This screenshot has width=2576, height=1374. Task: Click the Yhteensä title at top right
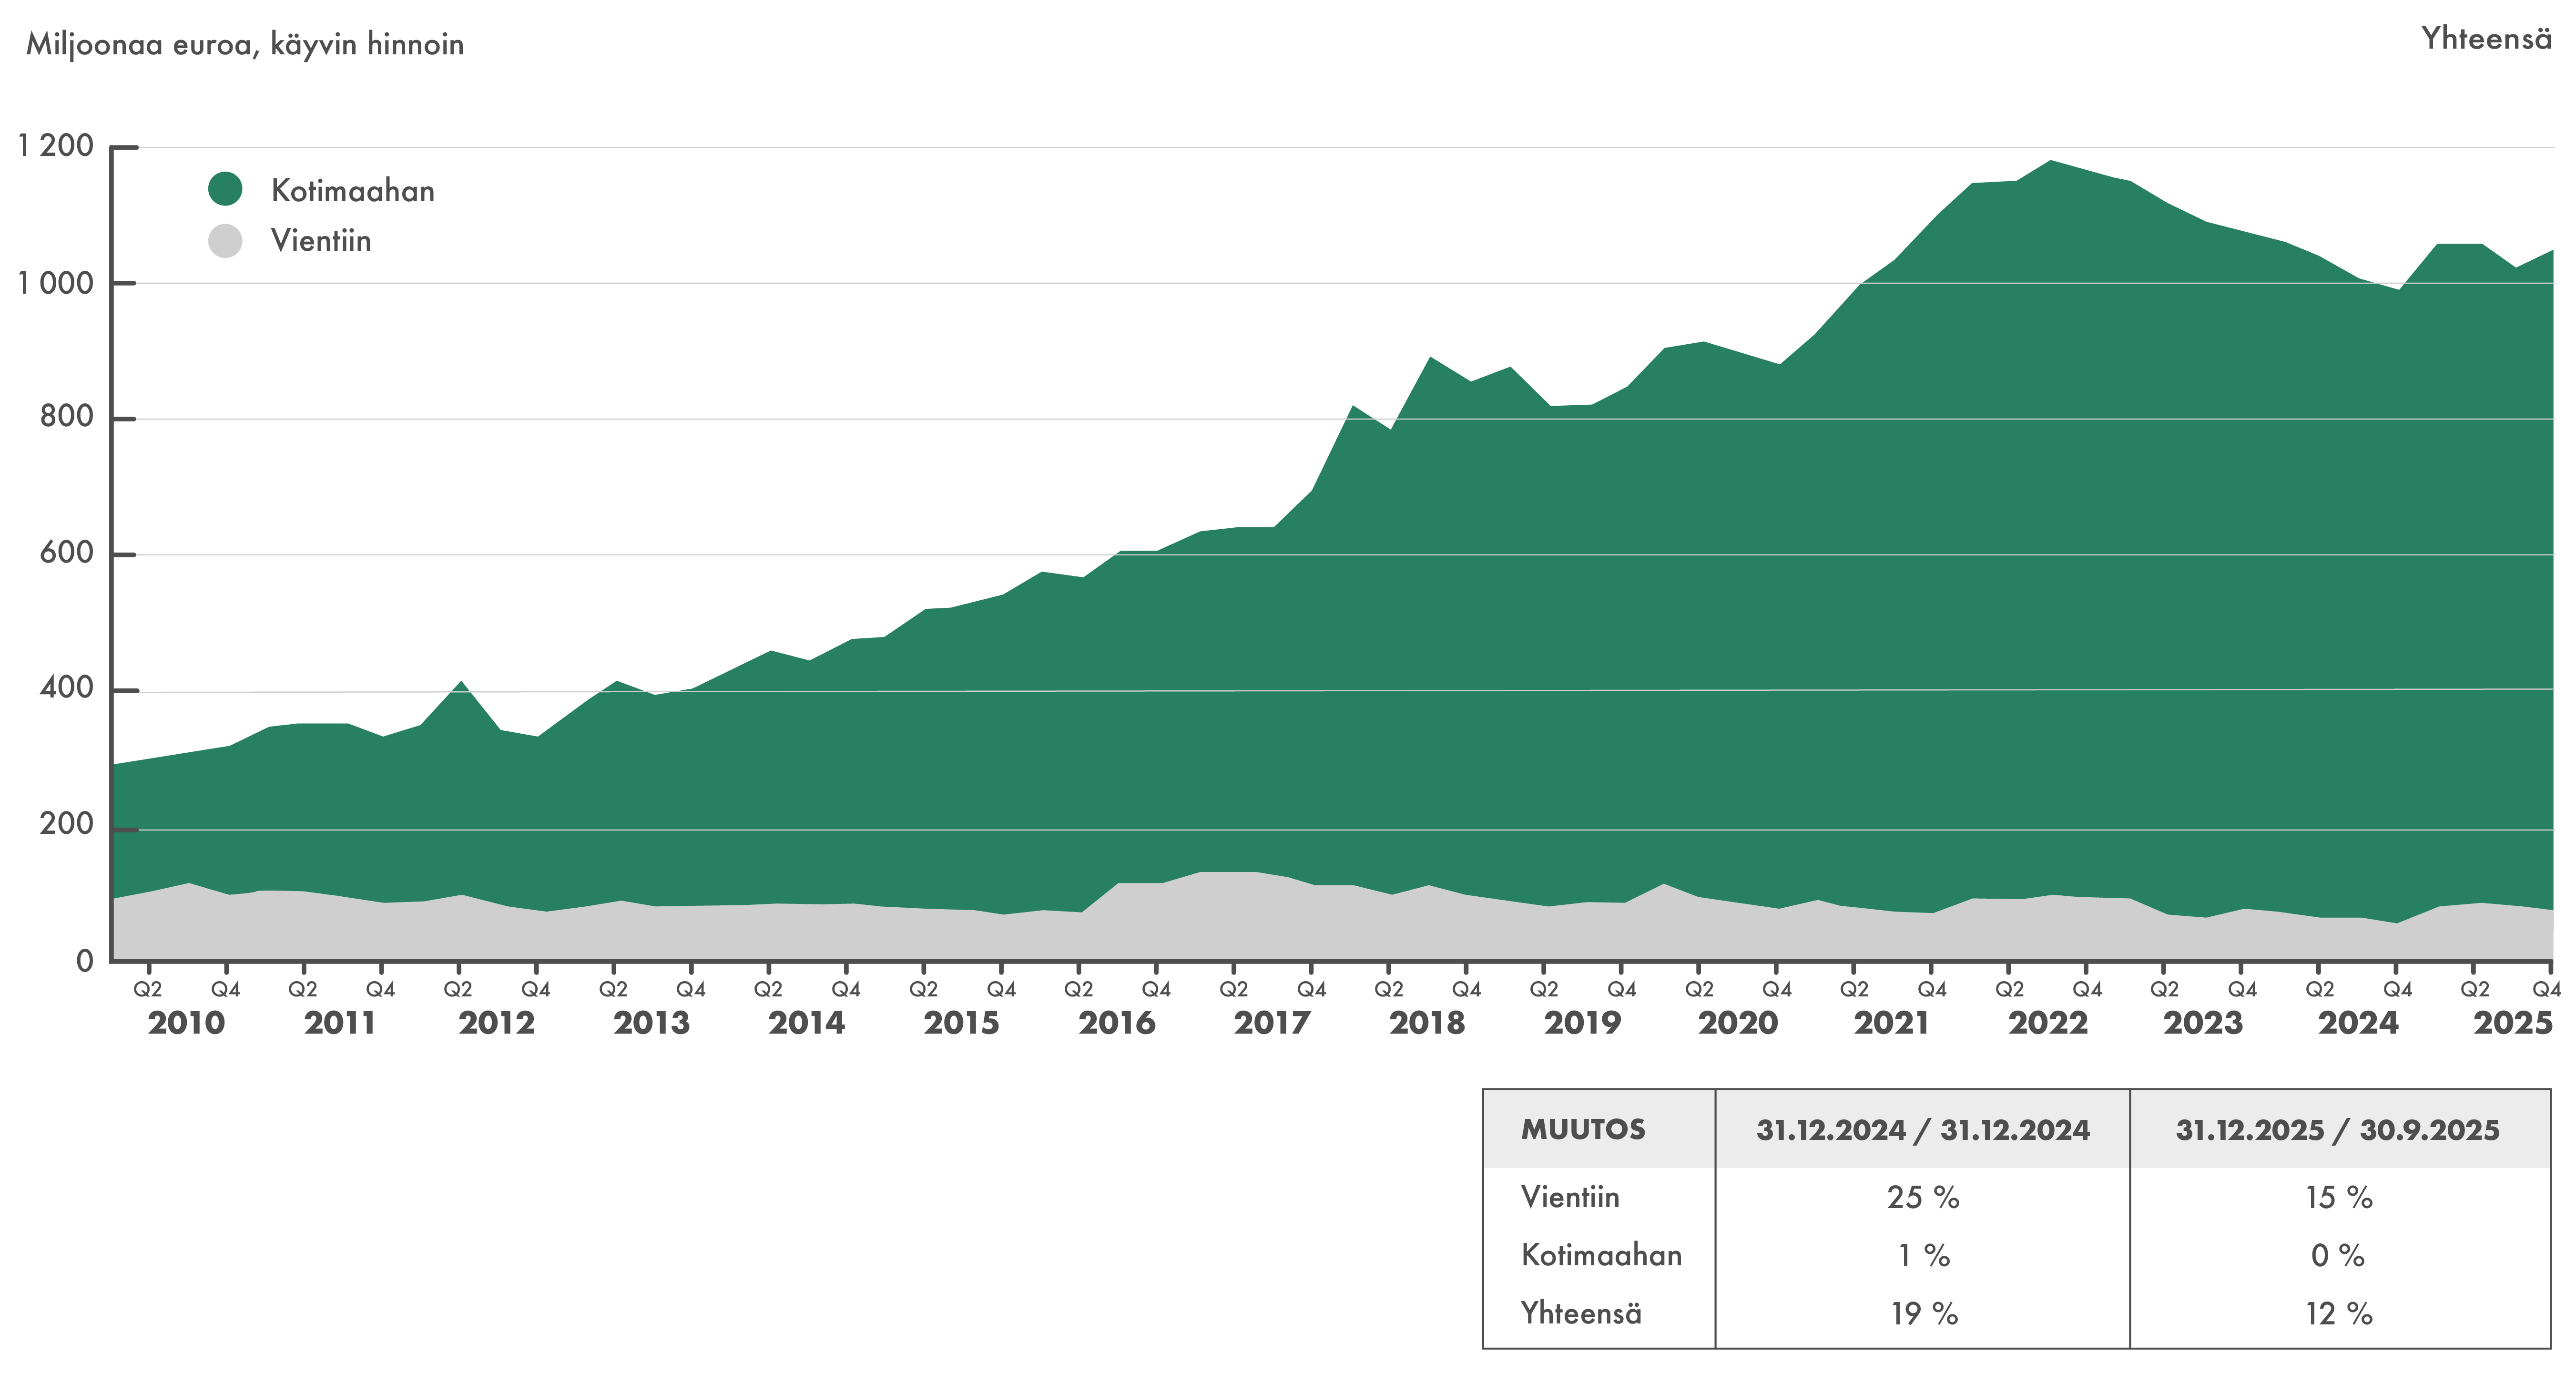(x=2486, y=39)
